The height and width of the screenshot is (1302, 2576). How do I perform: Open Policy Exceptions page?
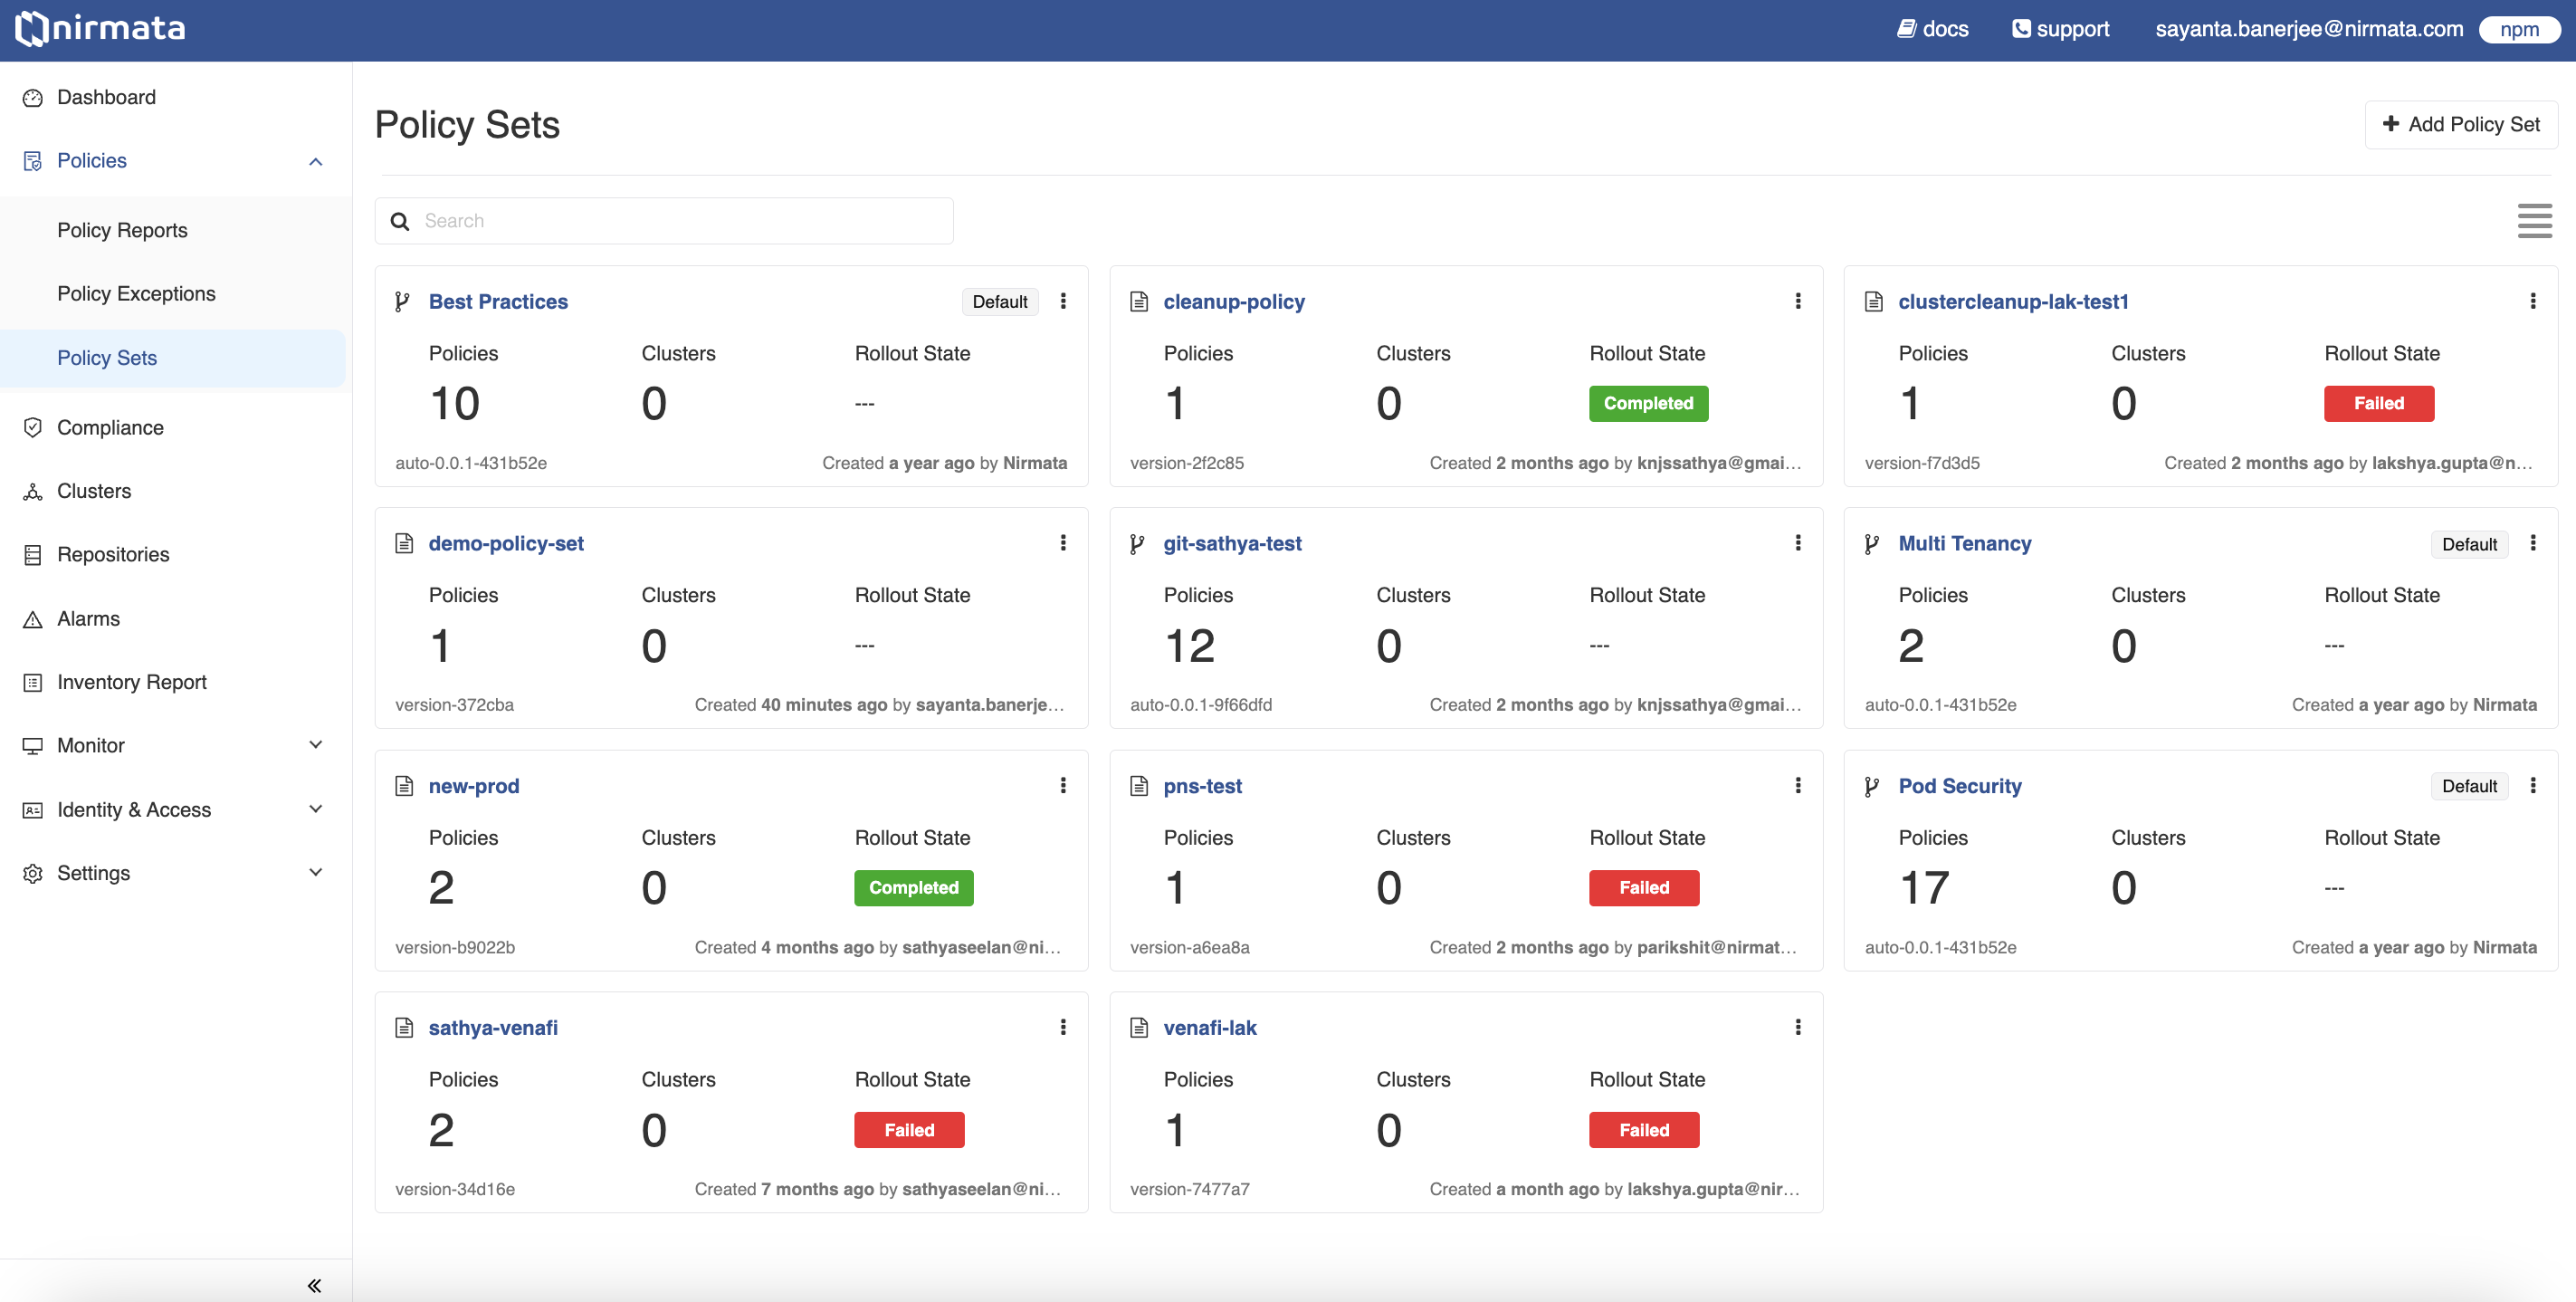[x=136, y=294]
